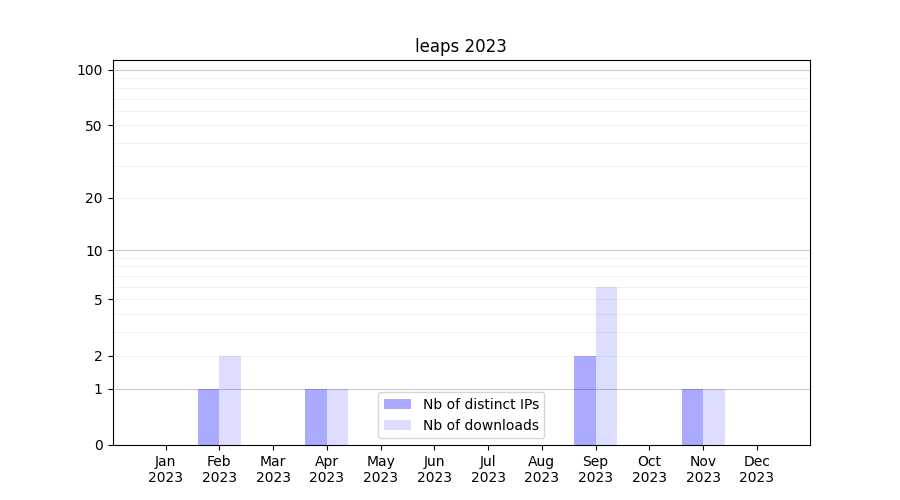Click the Feb 2023 downloads bar
The height and width of the screenshot is (500, 900).
(x=230, y=400)
